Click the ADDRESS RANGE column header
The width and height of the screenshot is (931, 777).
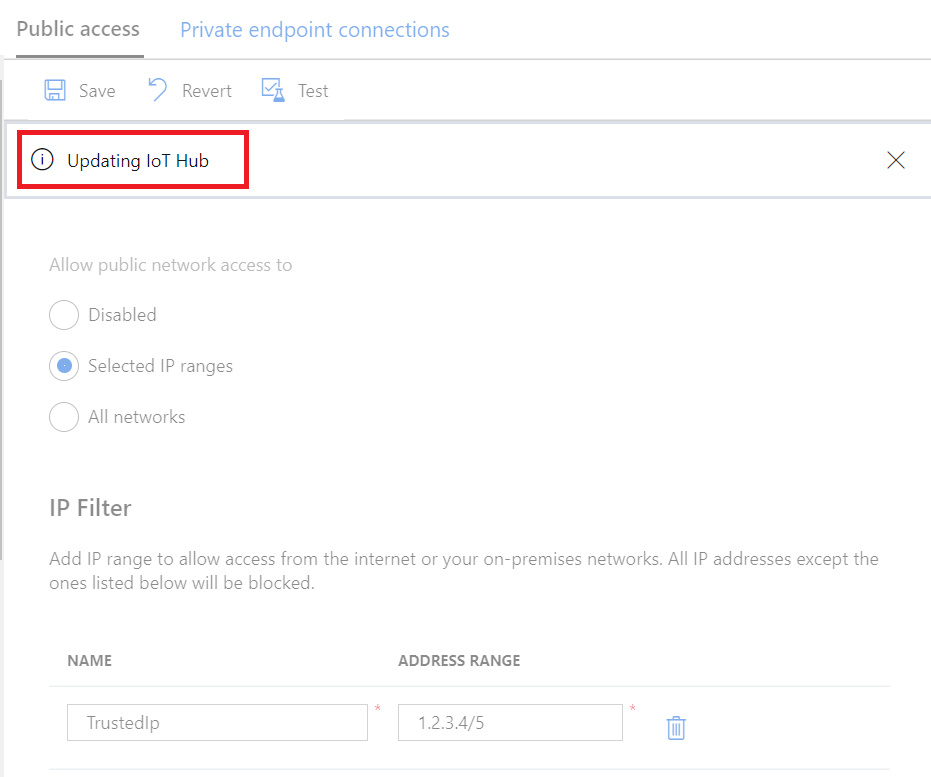point(459,660)
